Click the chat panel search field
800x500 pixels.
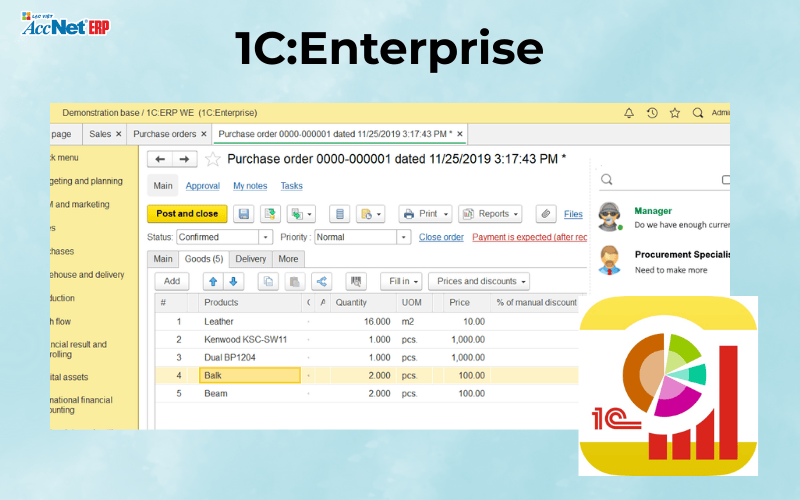point(666,179)
